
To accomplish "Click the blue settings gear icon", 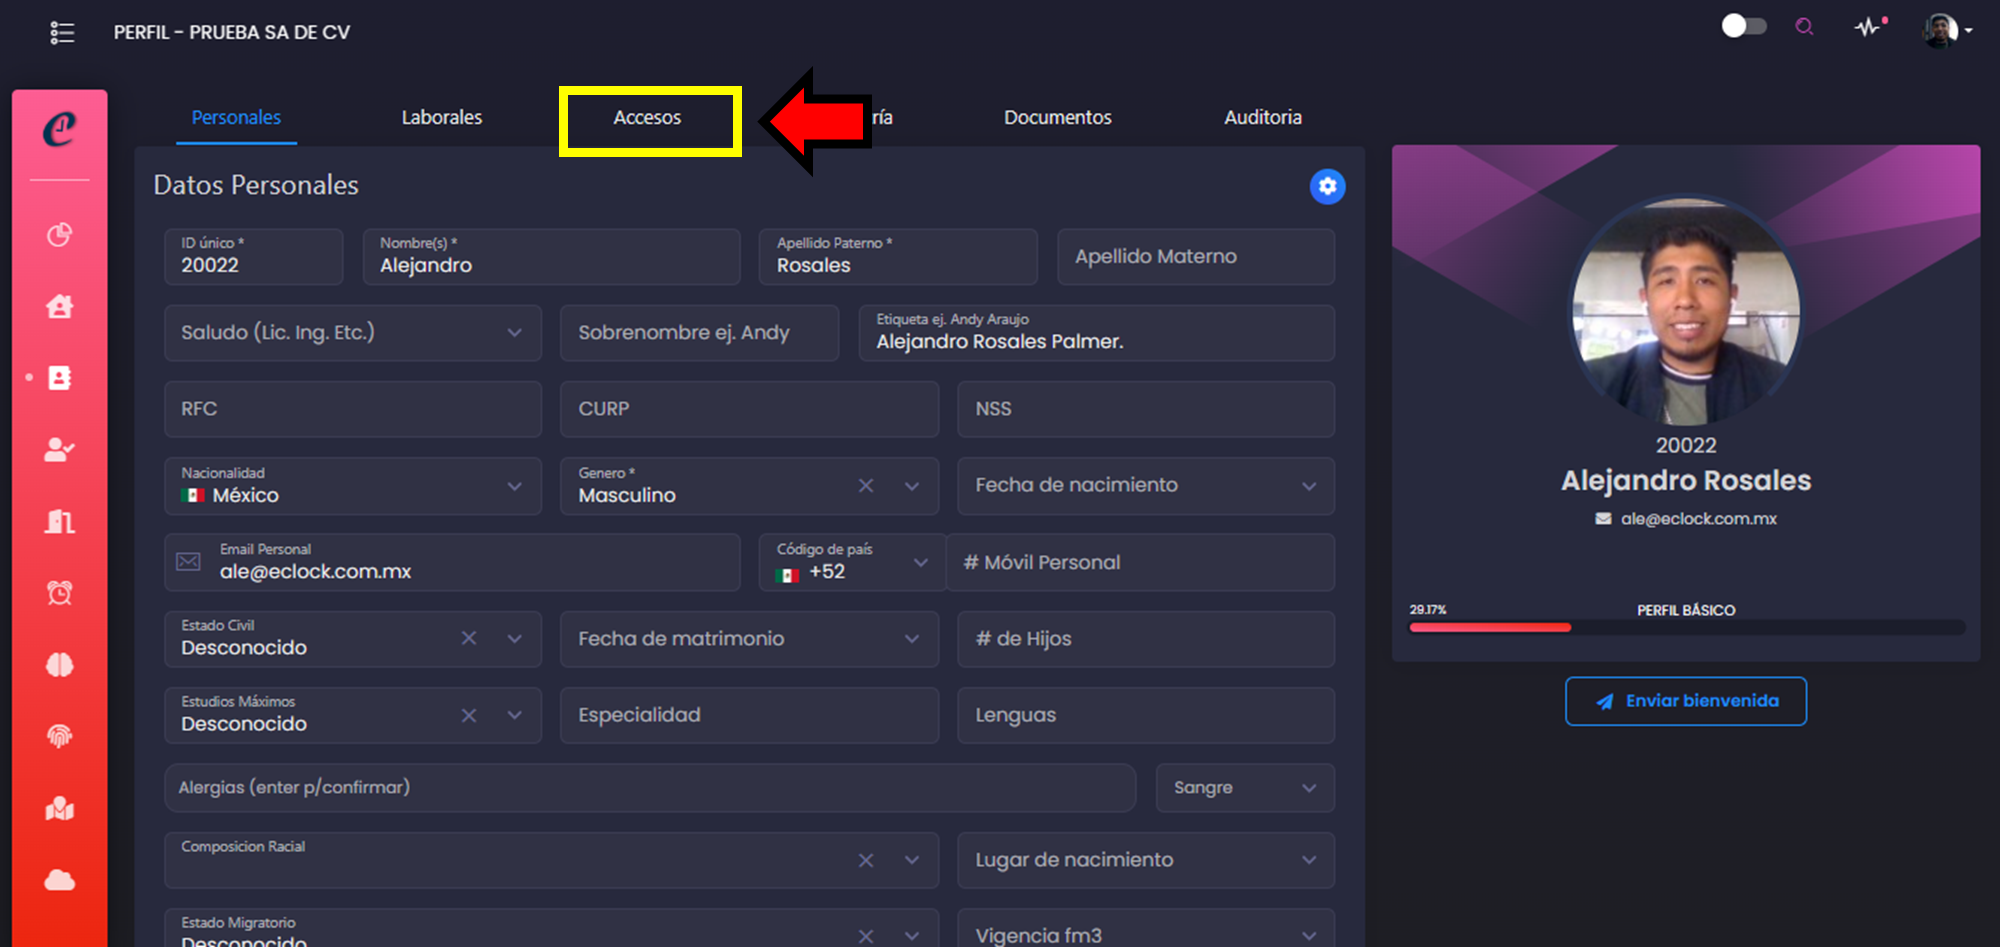I will pyautogui.click(x=1327, y=186).
